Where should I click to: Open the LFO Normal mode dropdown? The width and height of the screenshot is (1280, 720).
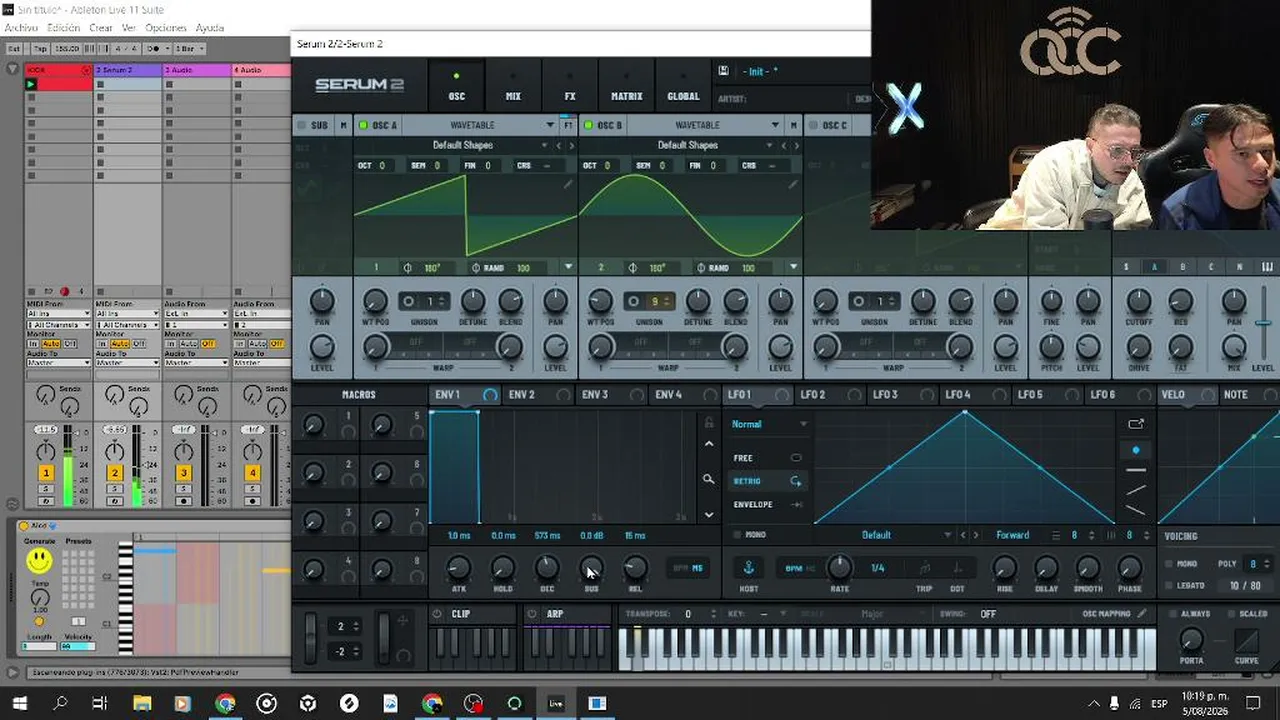(769, 424)
